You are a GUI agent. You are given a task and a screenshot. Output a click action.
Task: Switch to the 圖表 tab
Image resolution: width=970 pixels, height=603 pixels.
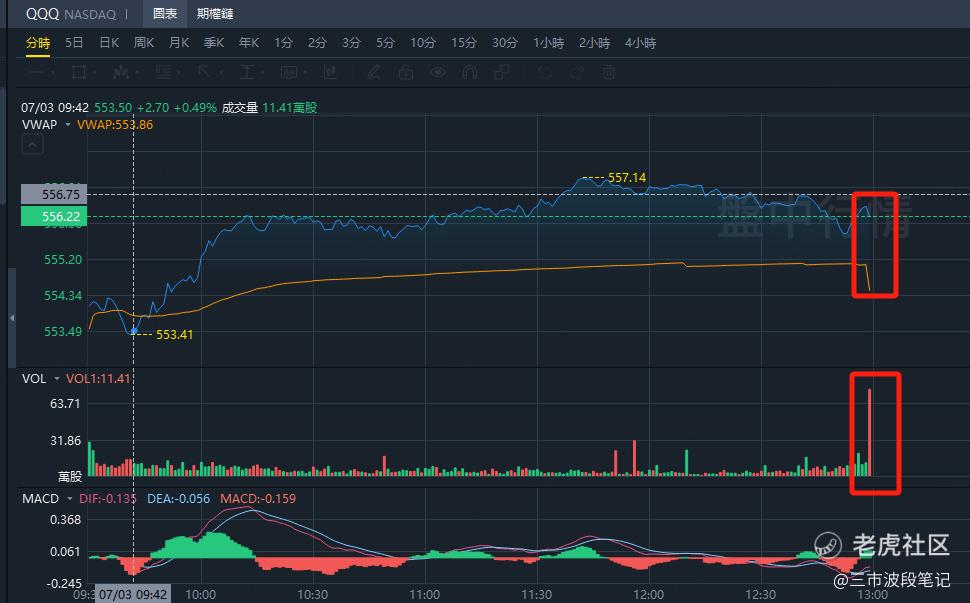tap(165, 14)
